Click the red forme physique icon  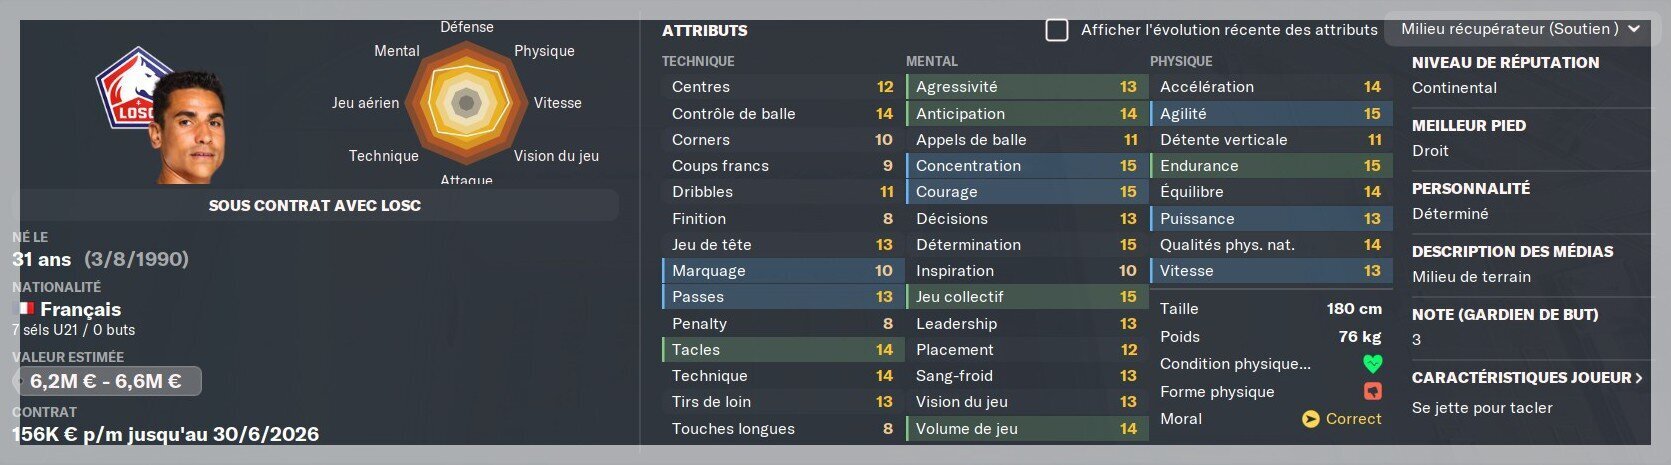pos(1372,392)
